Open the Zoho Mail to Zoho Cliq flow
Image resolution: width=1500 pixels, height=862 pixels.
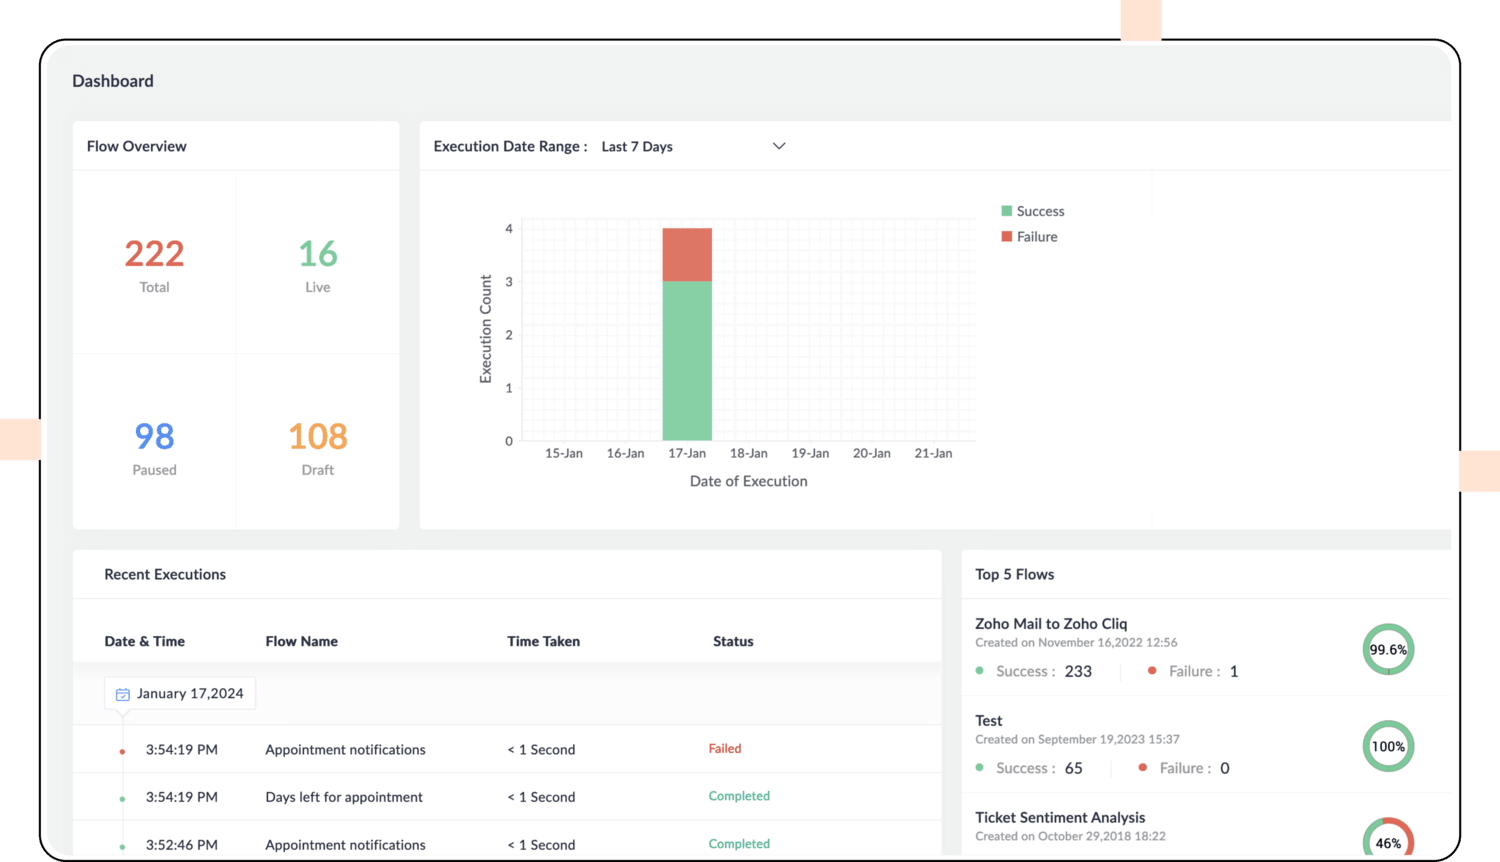1051,623
